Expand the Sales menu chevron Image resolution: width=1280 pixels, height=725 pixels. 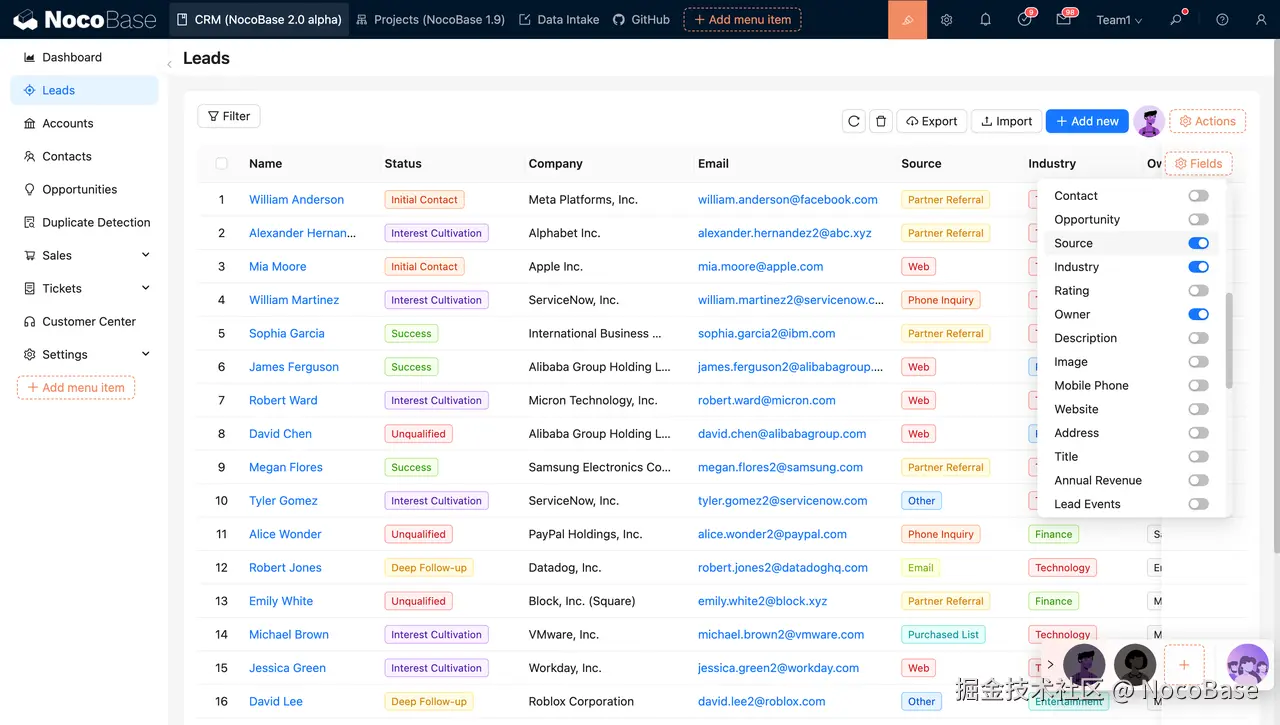tap(145, 255)
